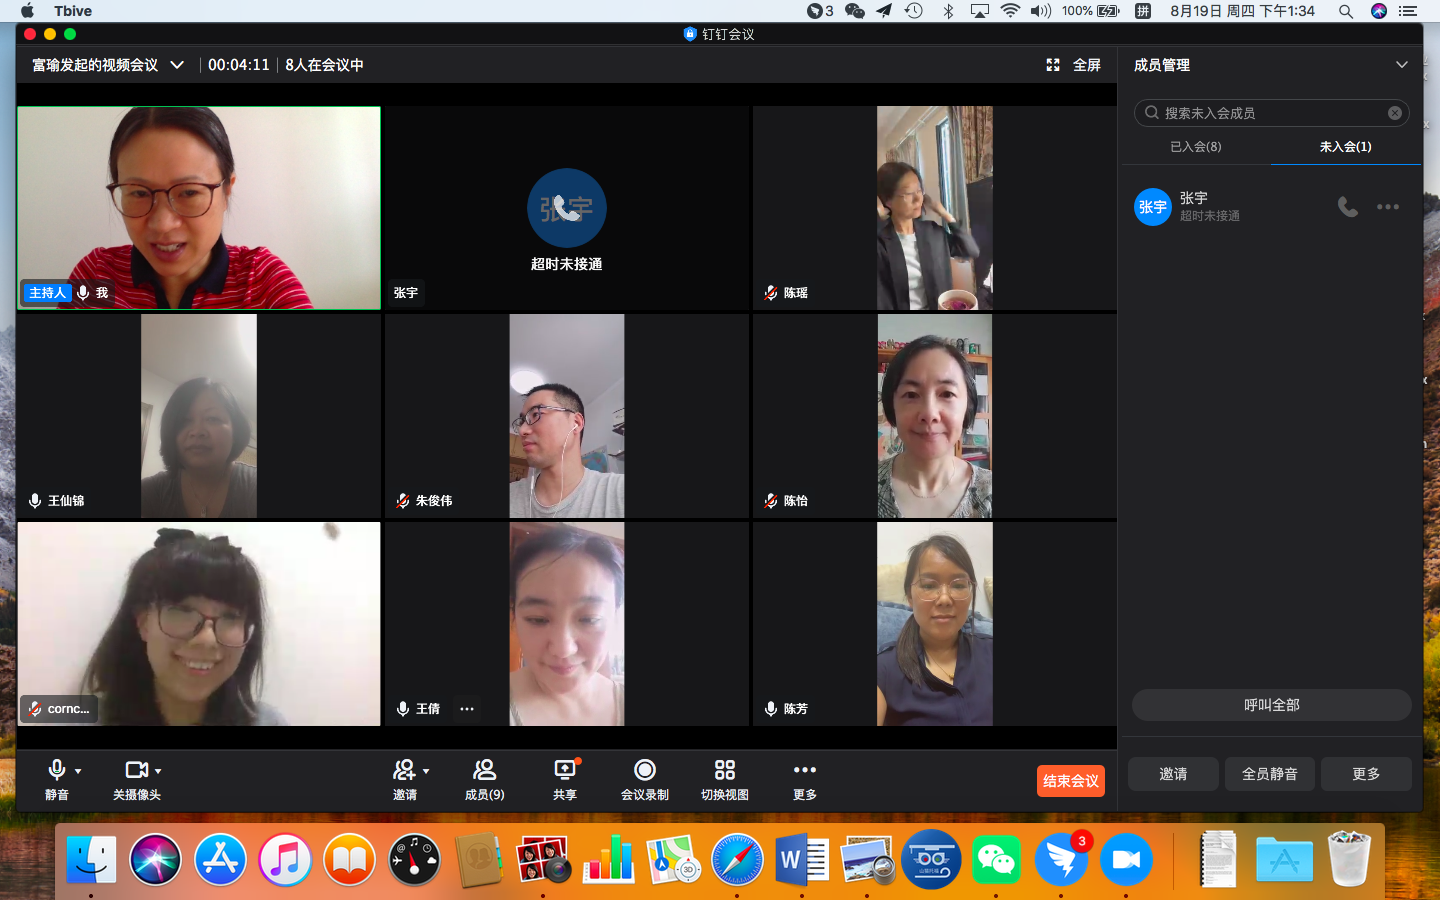This screenshot has height=900, width=1440.
Task: Expand the 富瑜发起的视频会议 title dropdown
Action: point(177,65)
